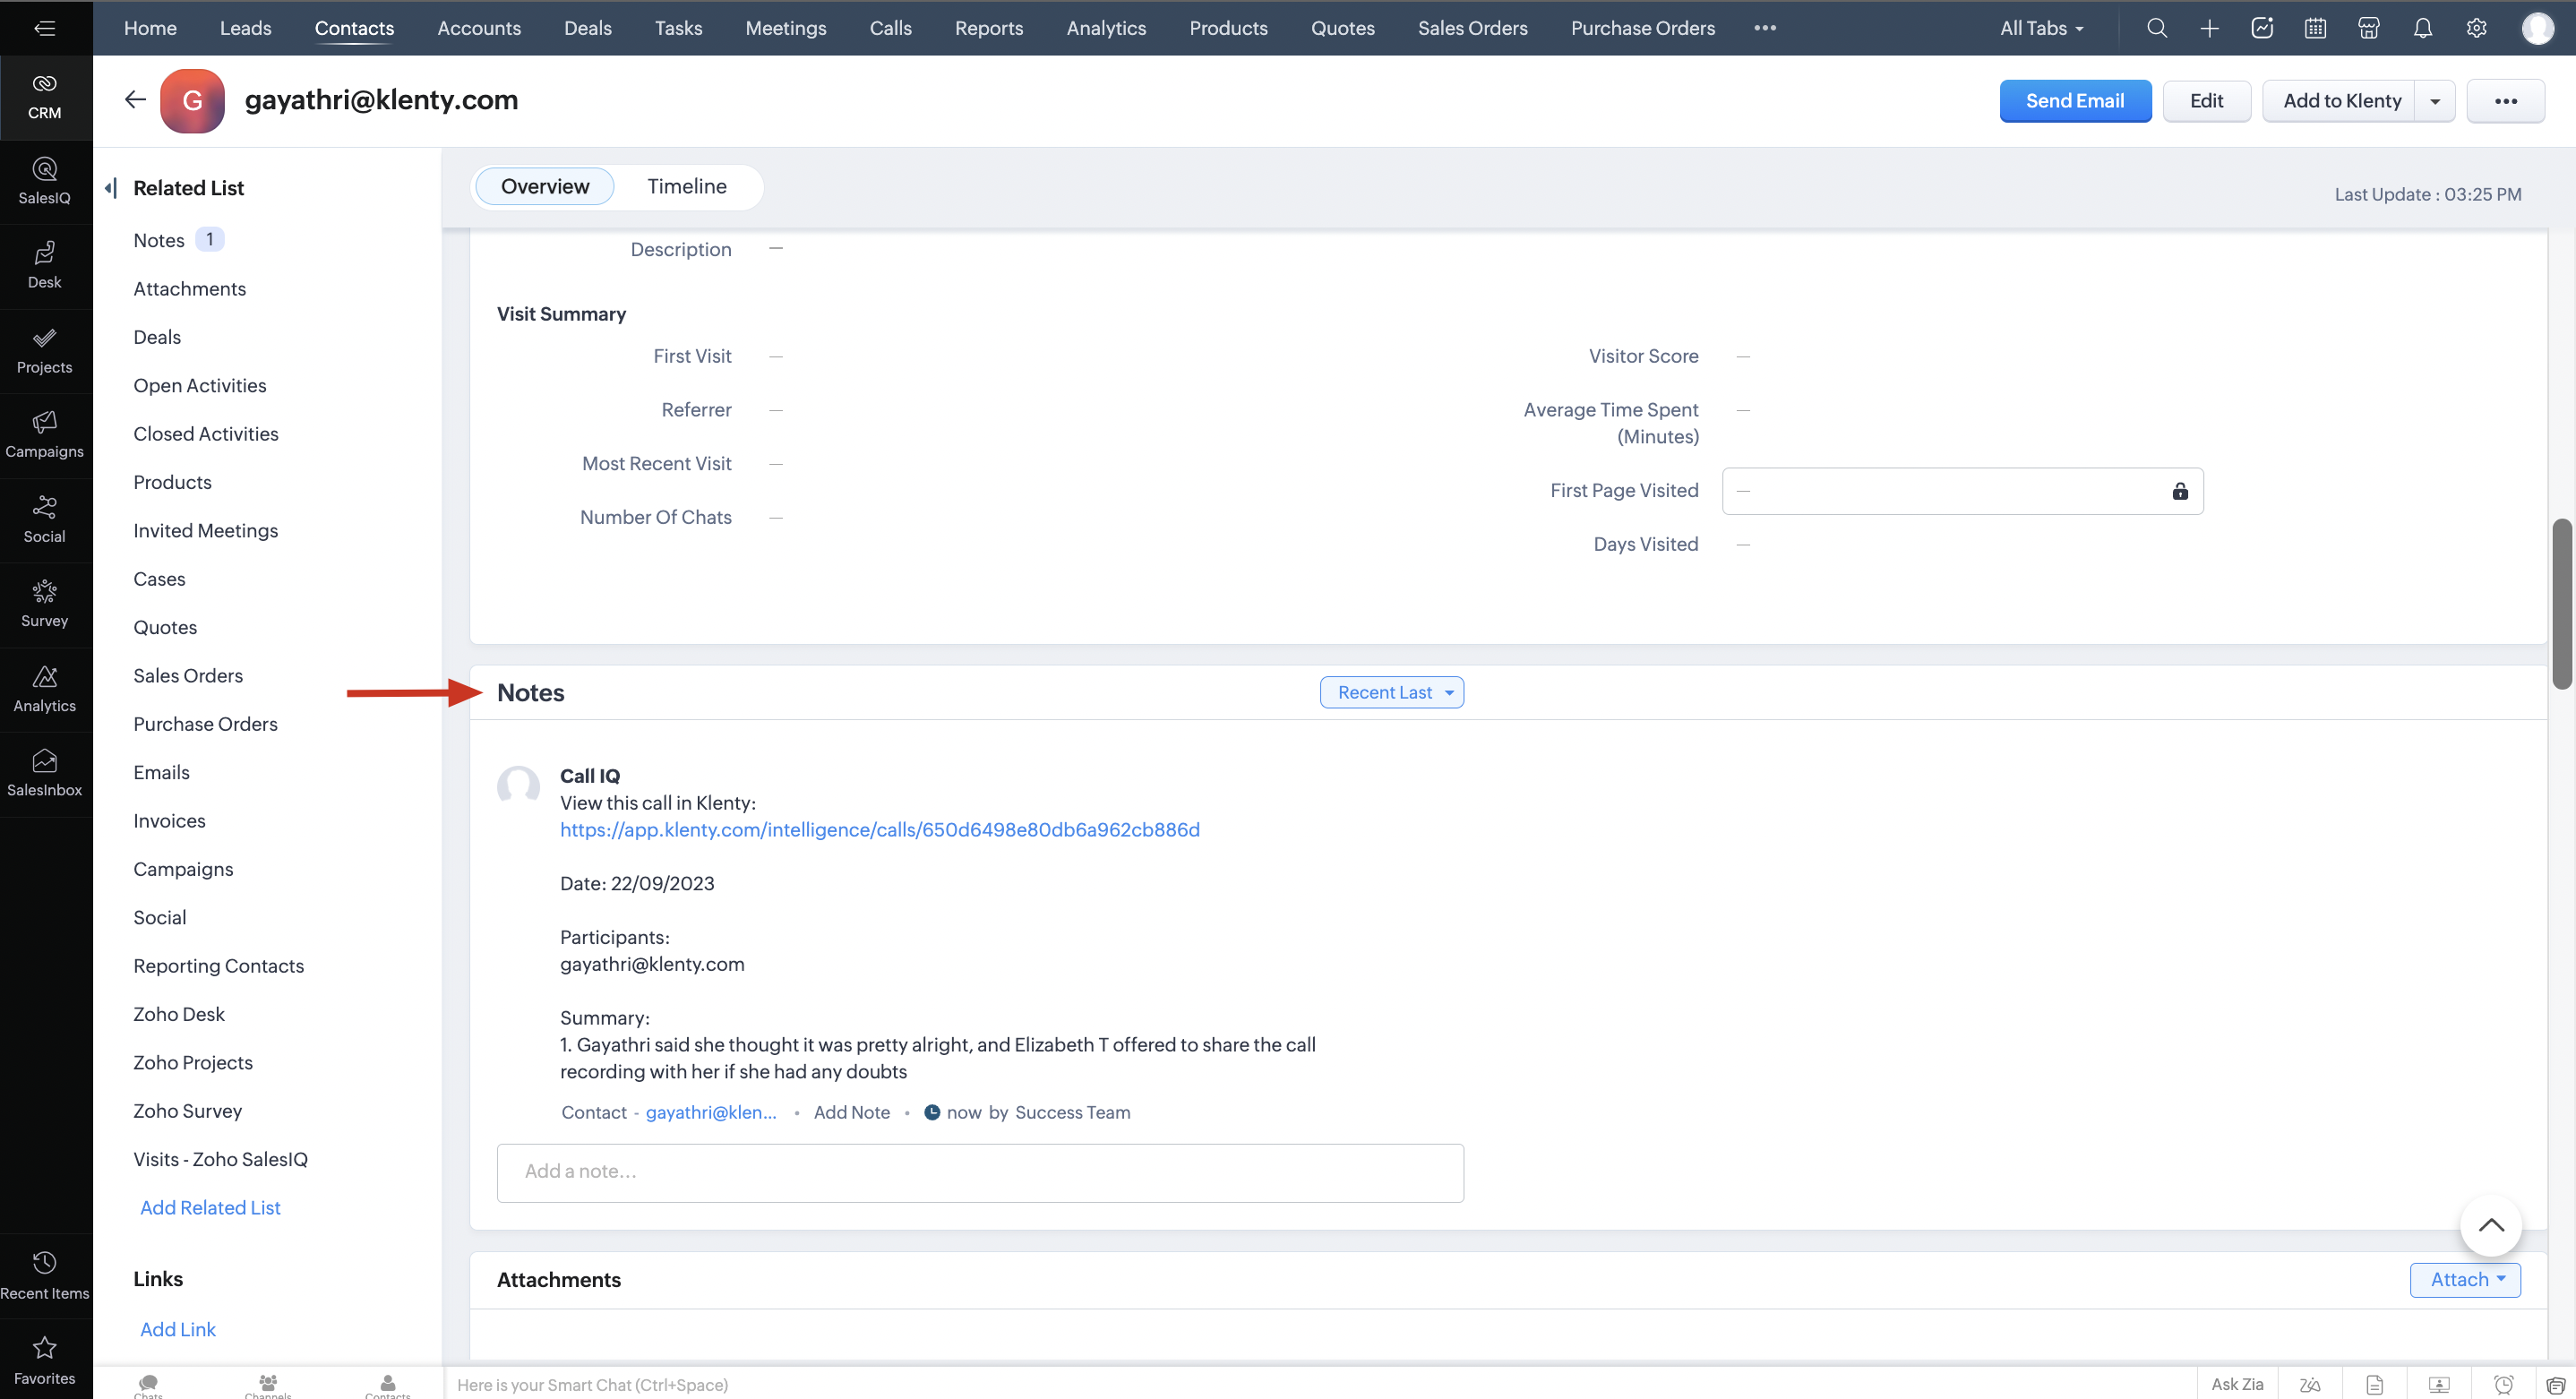Toggle the hamburger menu at top-left
Image resolution: width=2576 pixels, height=1399 pixels.
point(44,28)
